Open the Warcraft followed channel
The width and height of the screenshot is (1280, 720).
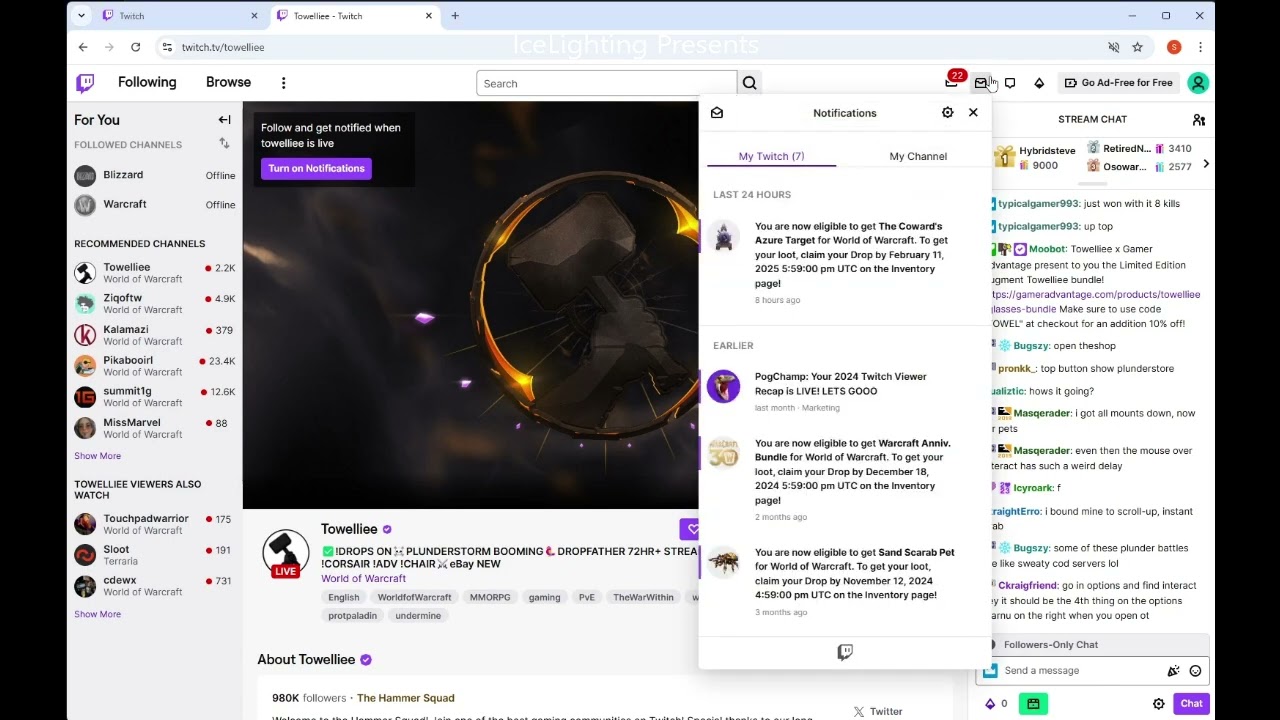(155, 204)
